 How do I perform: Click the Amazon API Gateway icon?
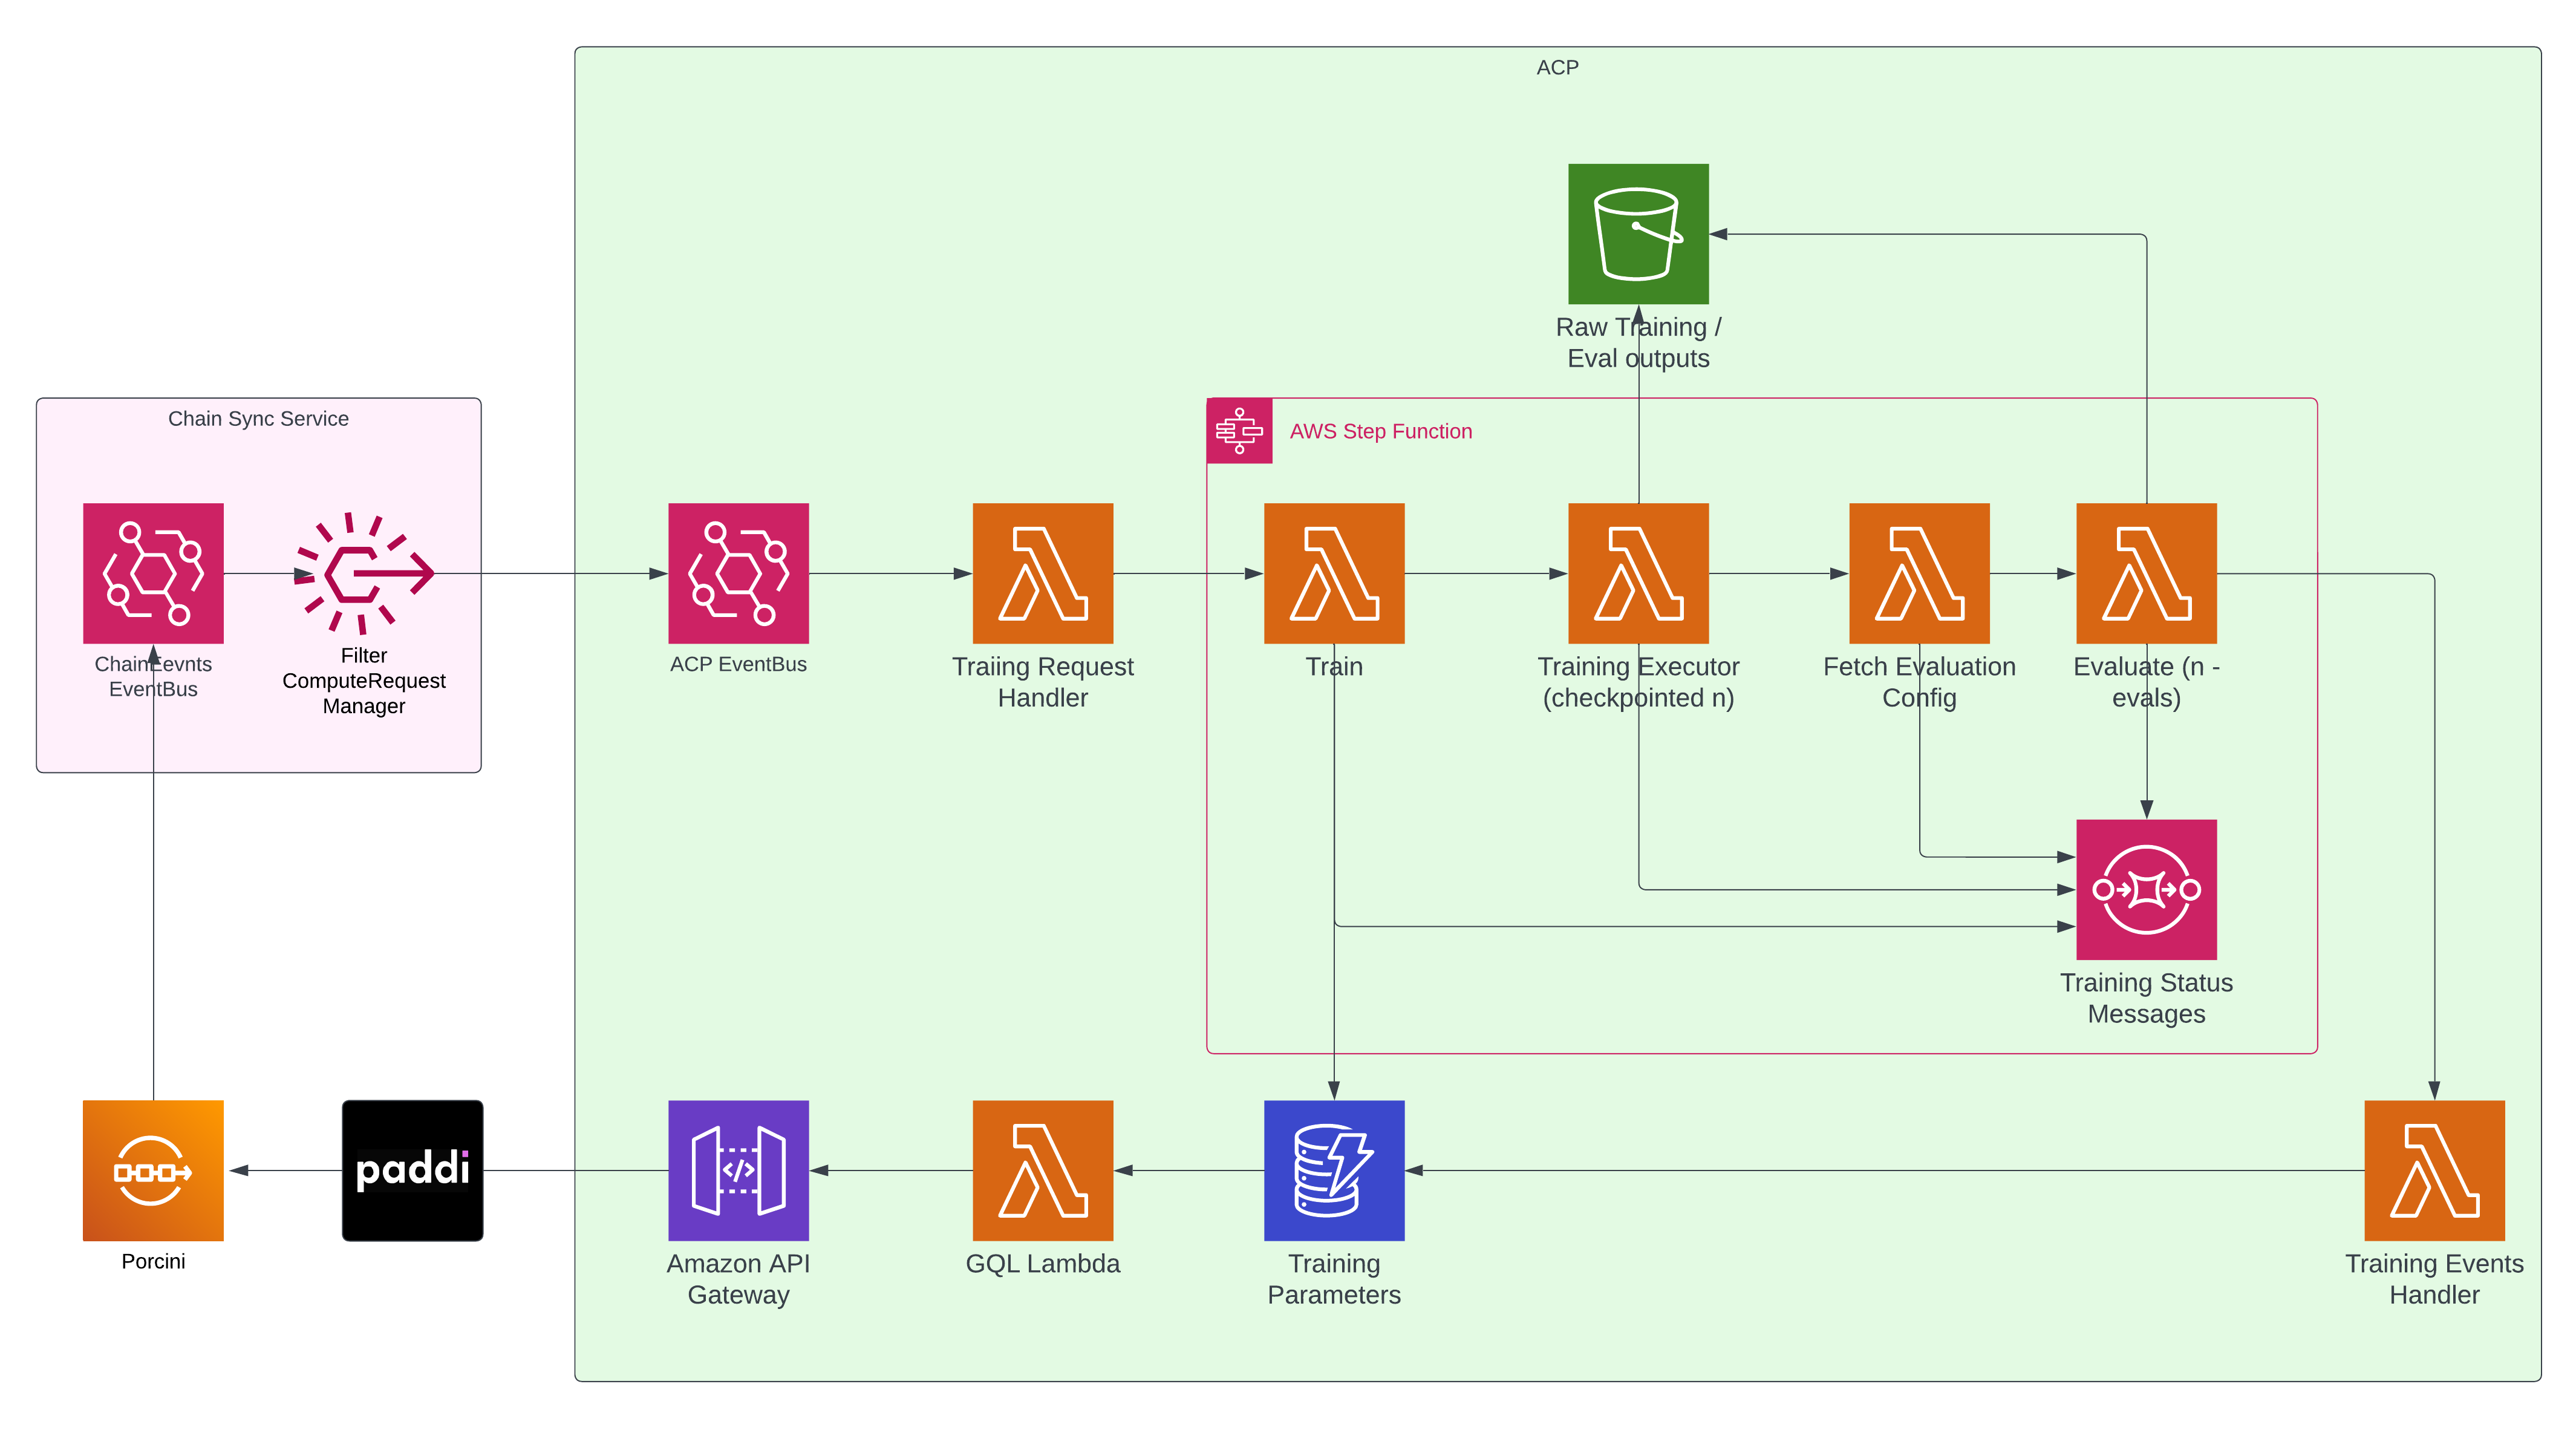738,1171
